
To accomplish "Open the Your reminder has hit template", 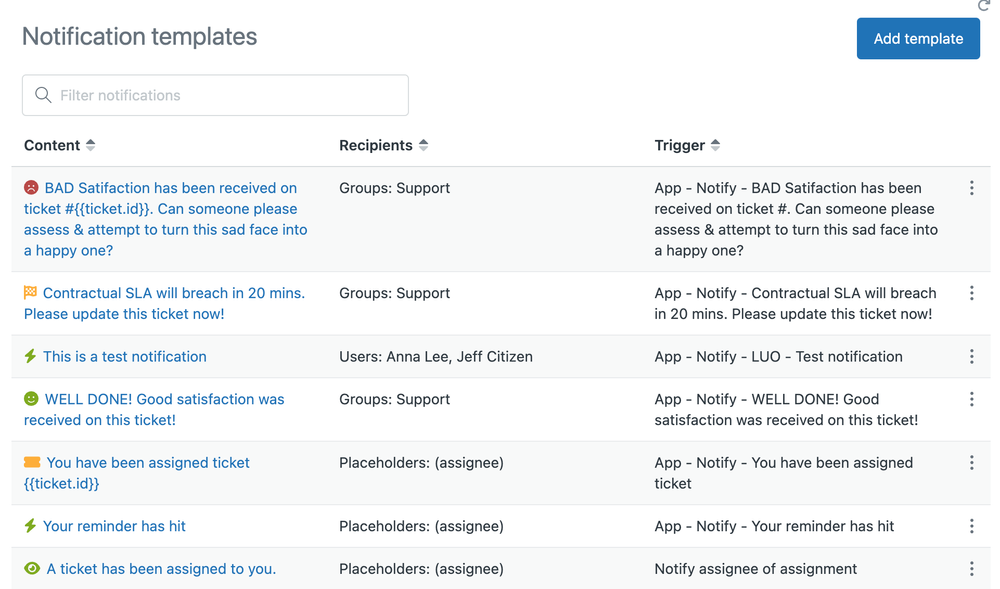I will coord(113,526).
